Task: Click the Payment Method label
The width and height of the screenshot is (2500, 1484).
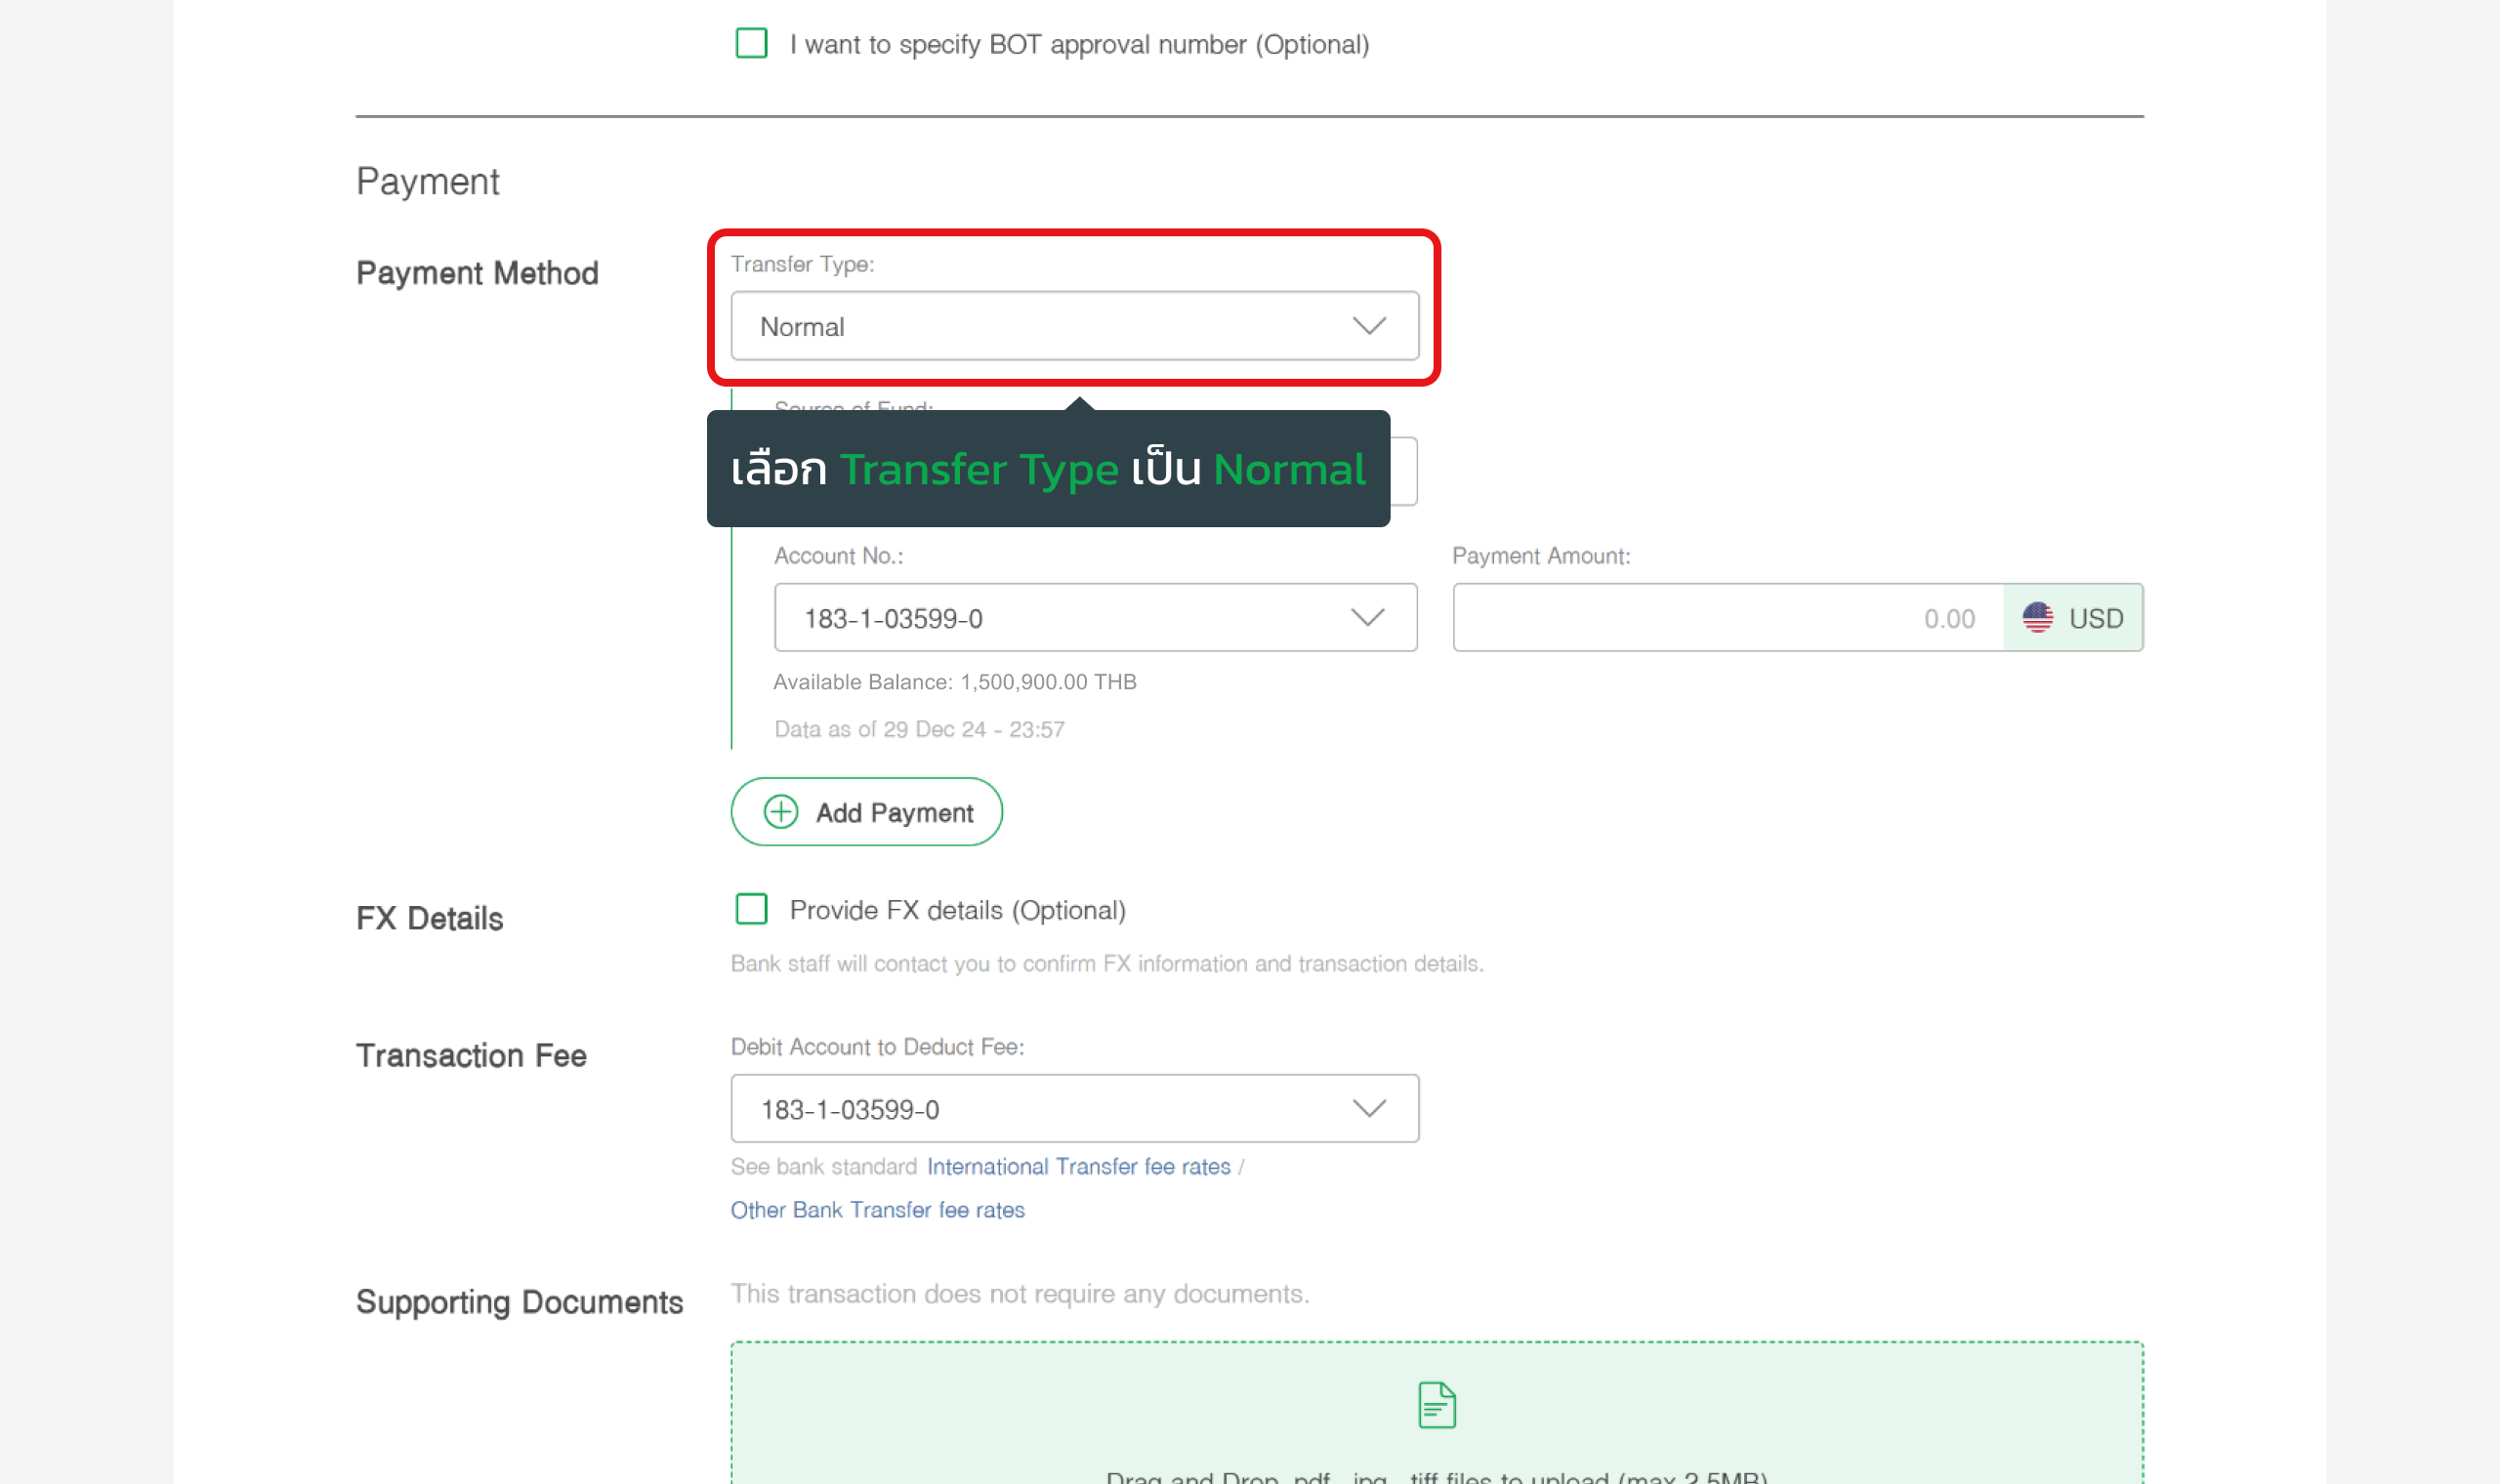Action: [477, 273]
